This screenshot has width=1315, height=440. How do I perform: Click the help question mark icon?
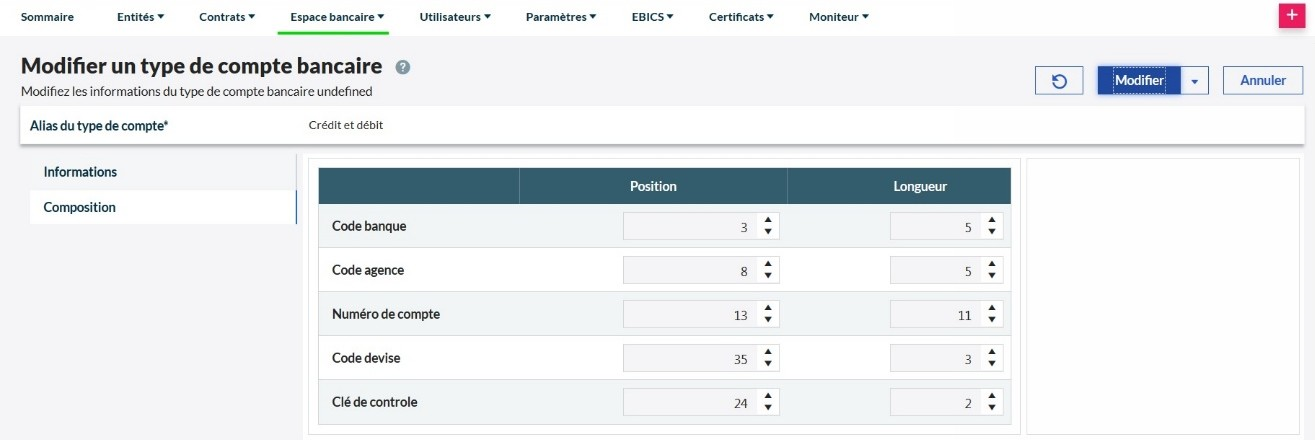[x=403, y=67]
